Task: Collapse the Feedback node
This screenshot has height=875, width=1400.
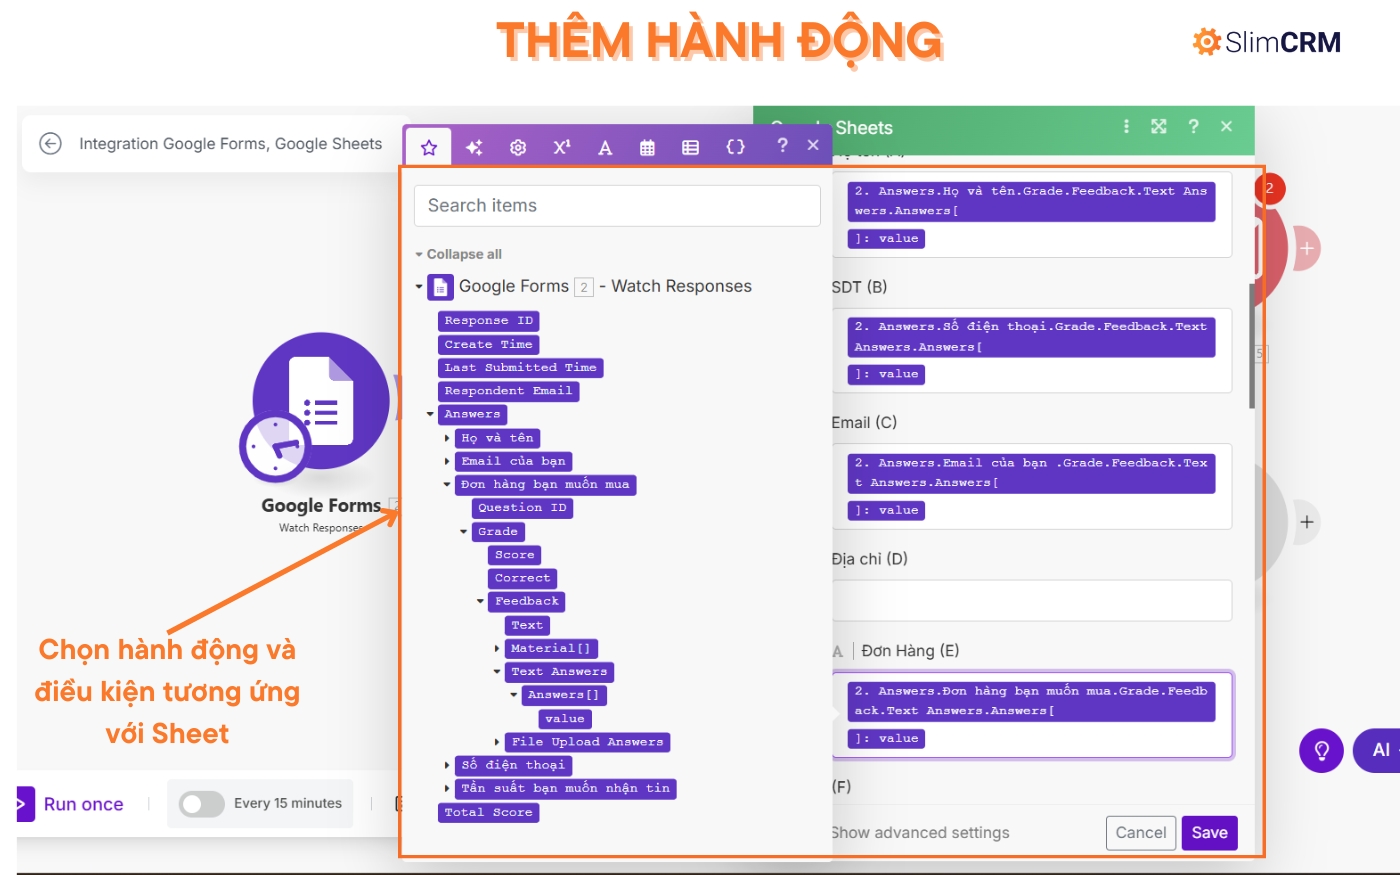Action: [480, 602]
